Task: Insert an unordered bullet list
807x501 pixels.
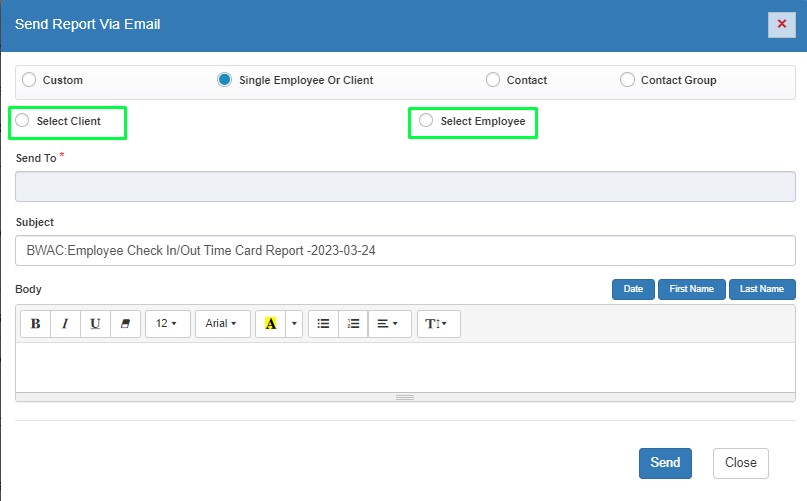Action: click(x=323, y=324)
